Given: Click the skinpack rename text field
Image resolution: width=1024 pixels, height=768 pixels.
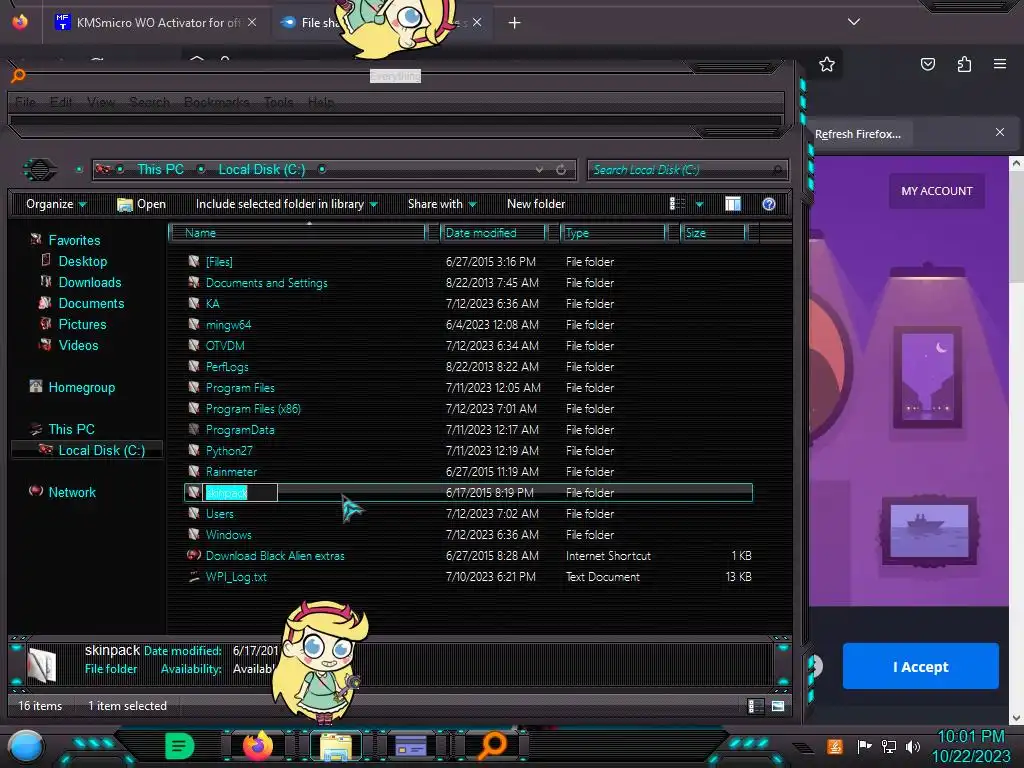Looking at the screenshot, I should pyautogui.click(x=241, y=492).
